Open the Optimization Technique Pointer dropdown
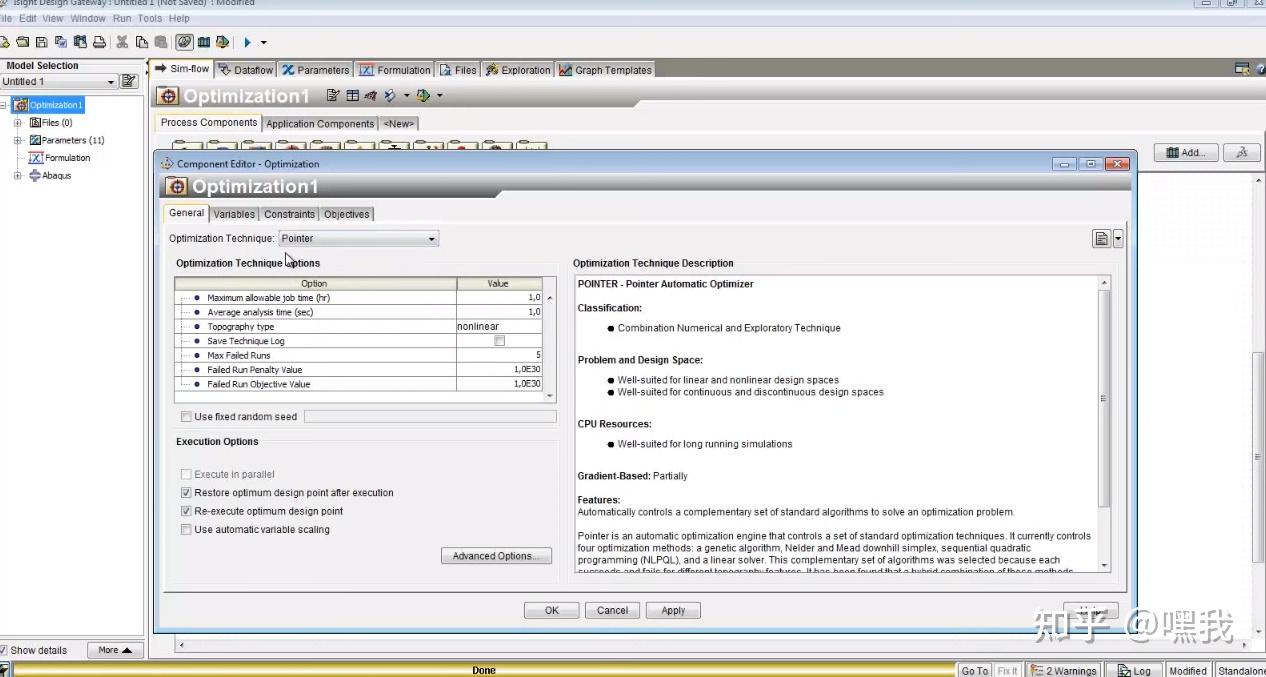Image resolution: width=1266 pixels, height=677 pixels. [358, 239]
